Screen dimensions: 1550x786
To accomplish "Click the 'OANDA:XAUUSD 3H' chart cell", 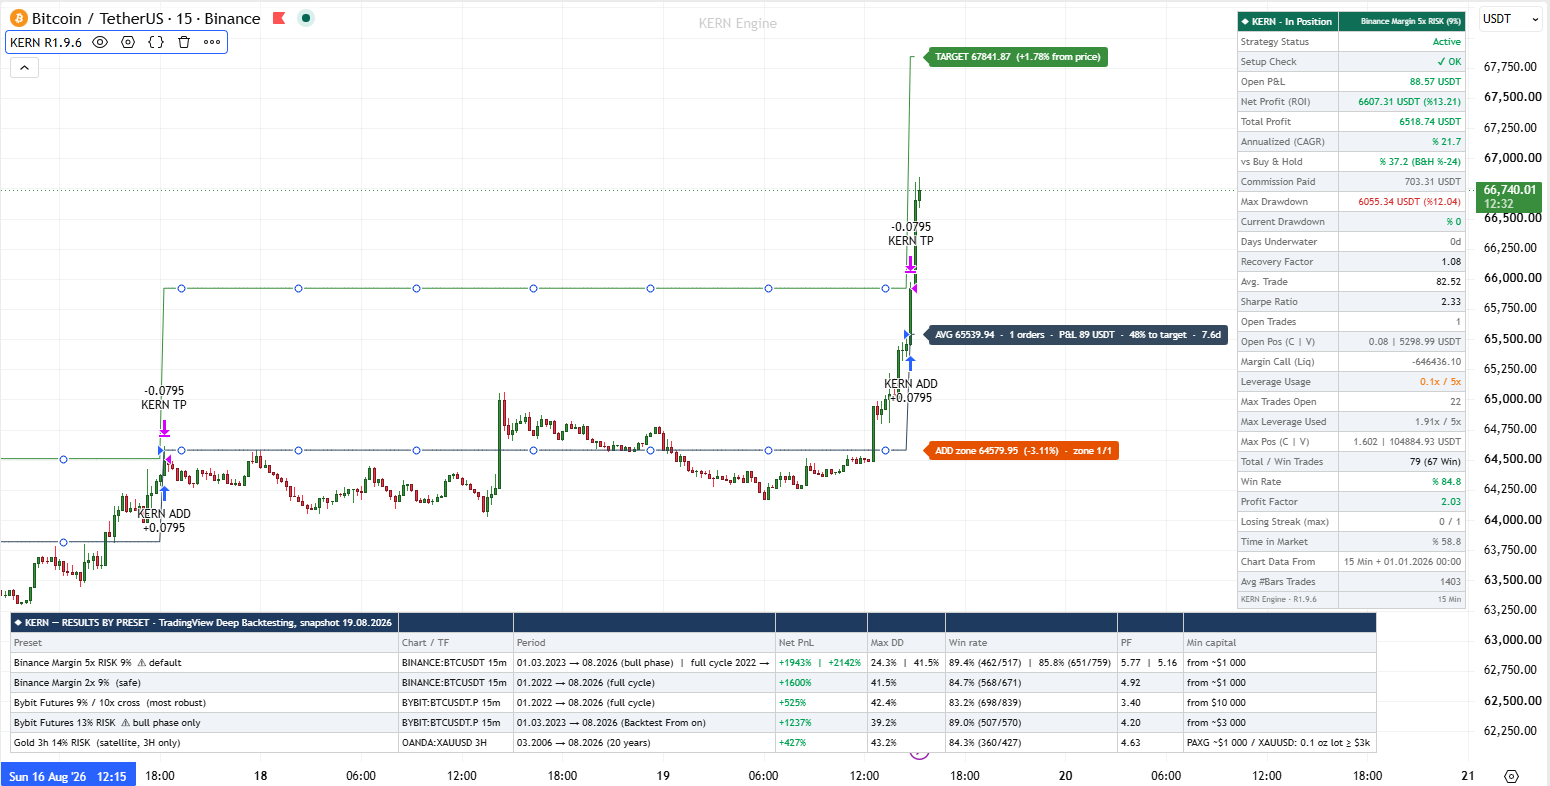I will tap(455, 743).
